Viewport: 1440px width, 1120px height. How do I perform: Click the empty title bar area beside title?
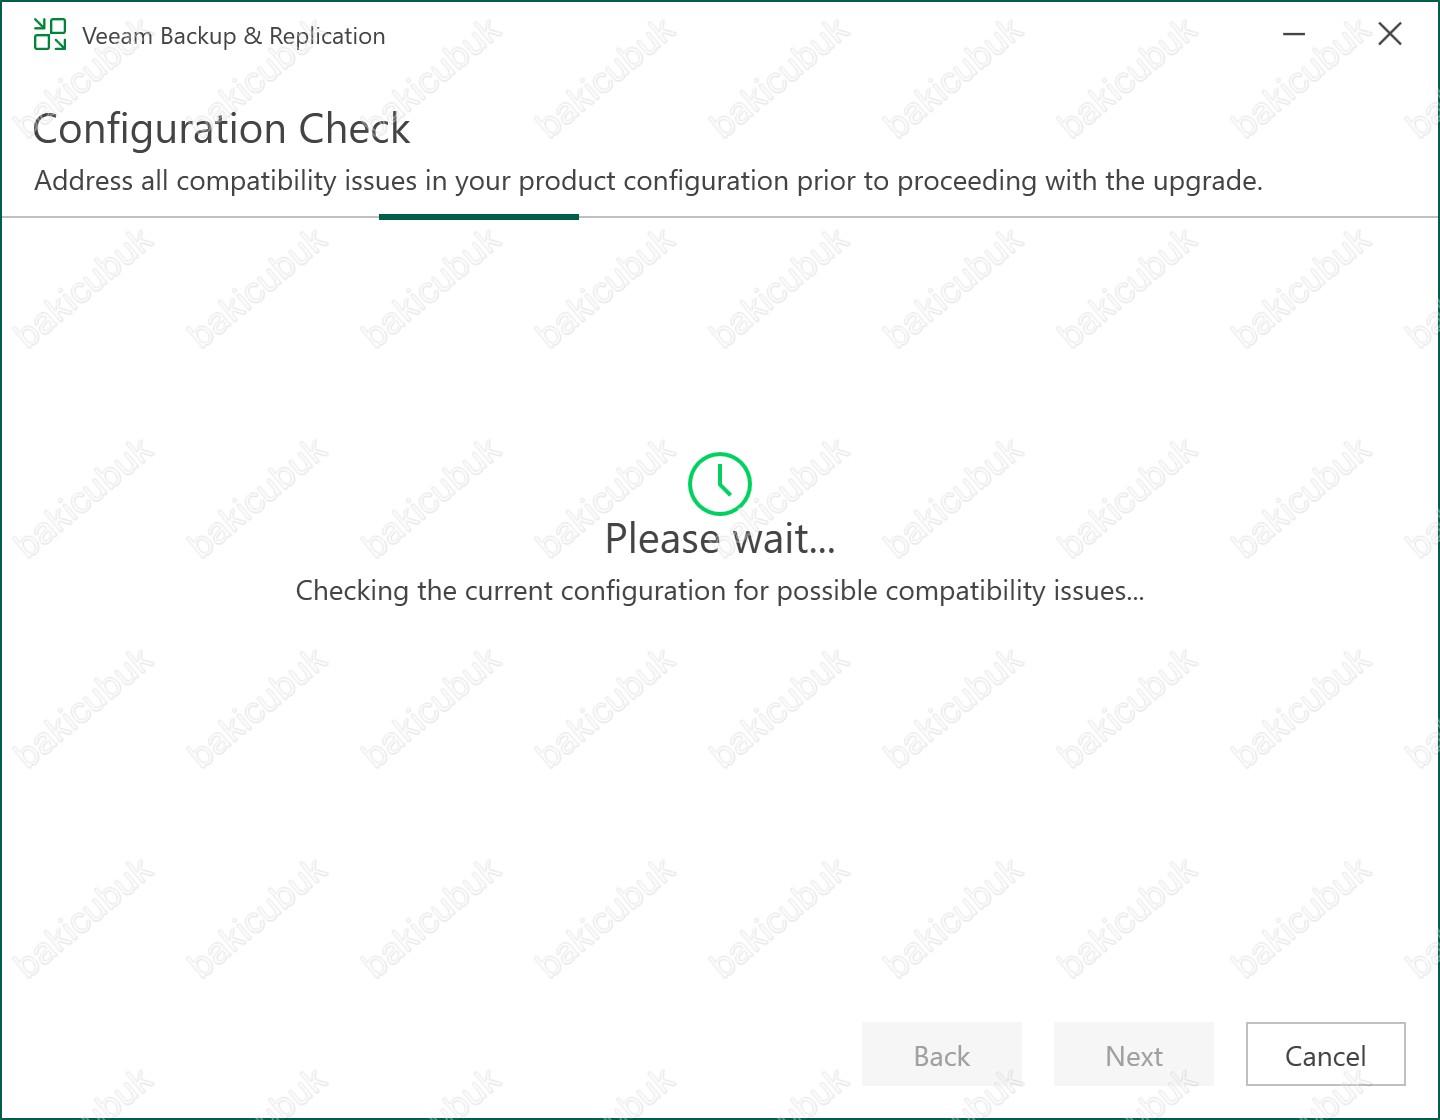(820, 35)
